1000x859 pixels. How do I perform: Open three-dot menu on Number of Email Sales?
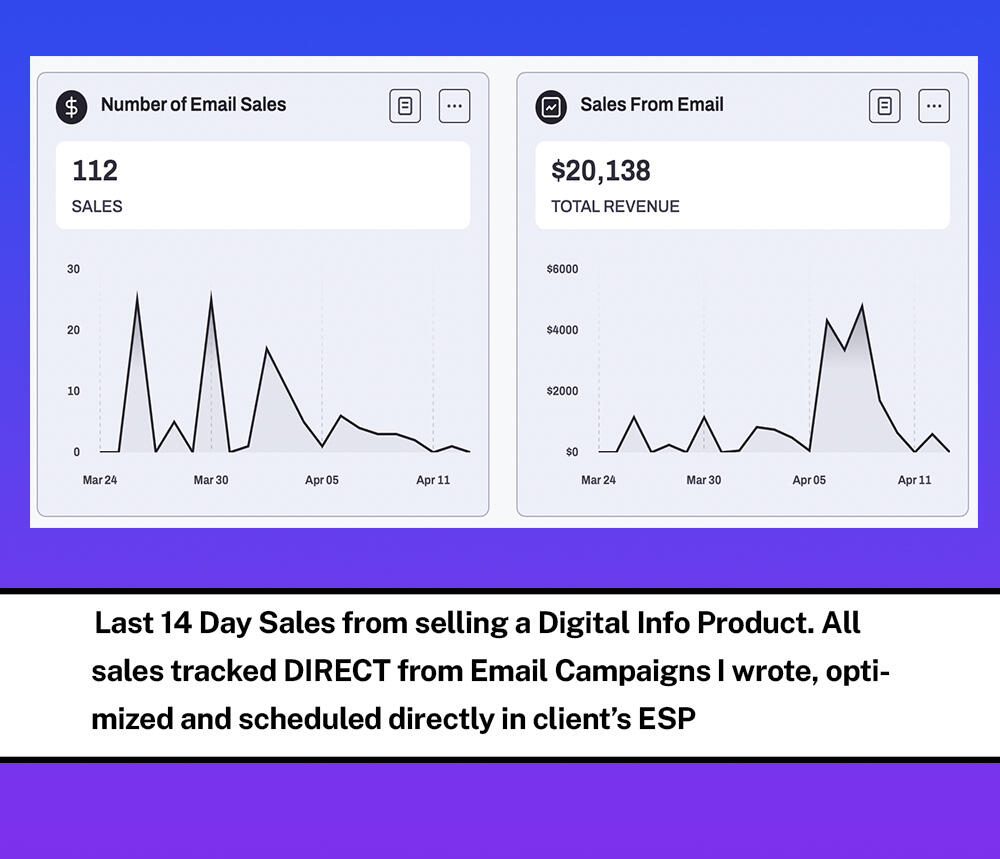tap(454, 106)
